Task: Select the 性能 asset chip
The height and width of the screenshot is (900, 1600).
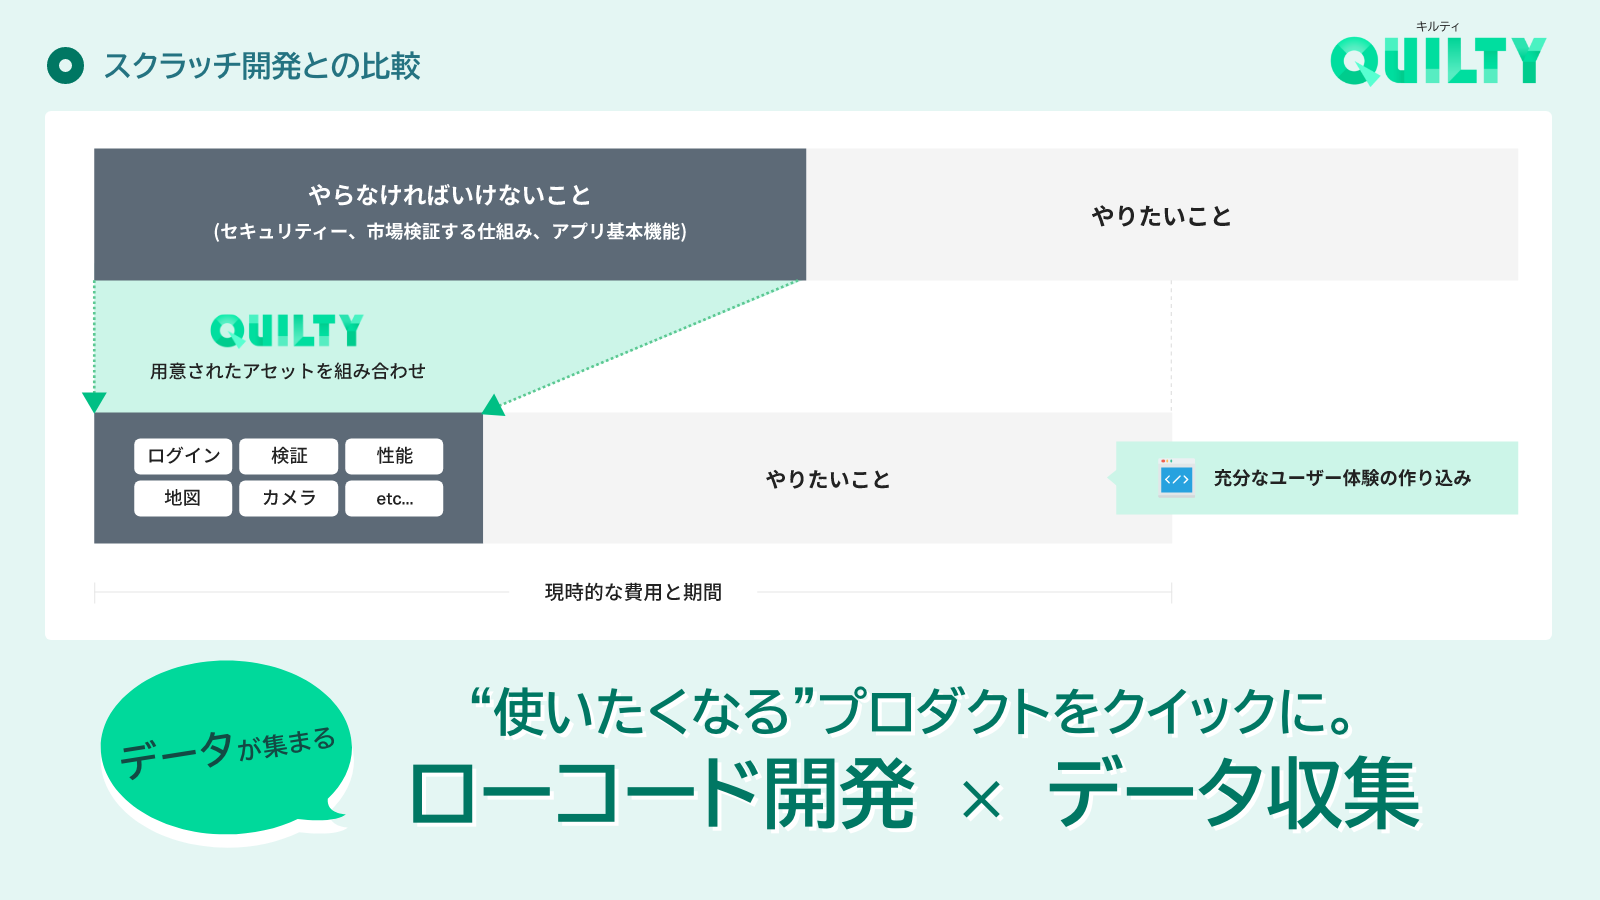Action: pyautogui.click(x=394, y=456)
